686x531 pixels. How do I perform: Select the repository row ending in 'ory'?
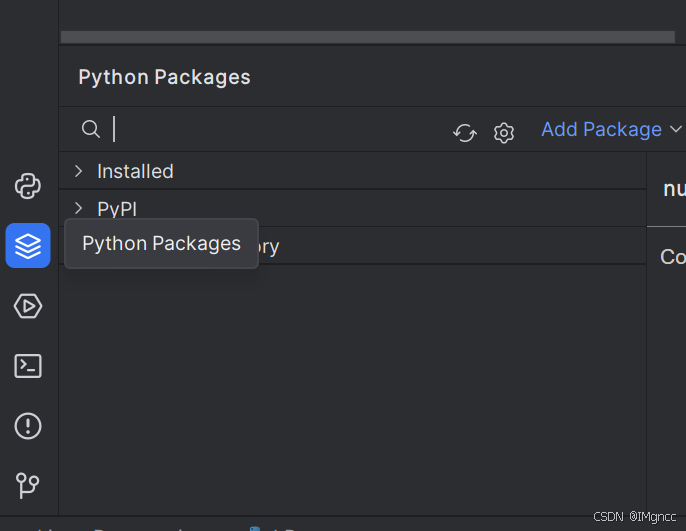[268, 246]
